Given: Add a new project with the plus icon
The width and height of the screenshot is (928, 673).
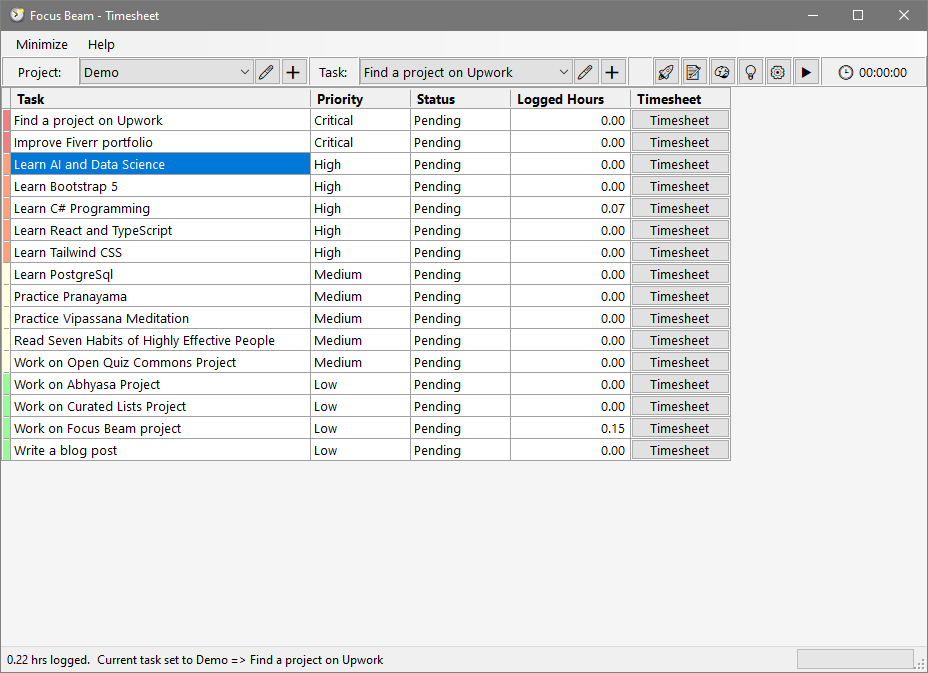Looking at the screenshot, I should pyautogui.click(x=293, y=72).
